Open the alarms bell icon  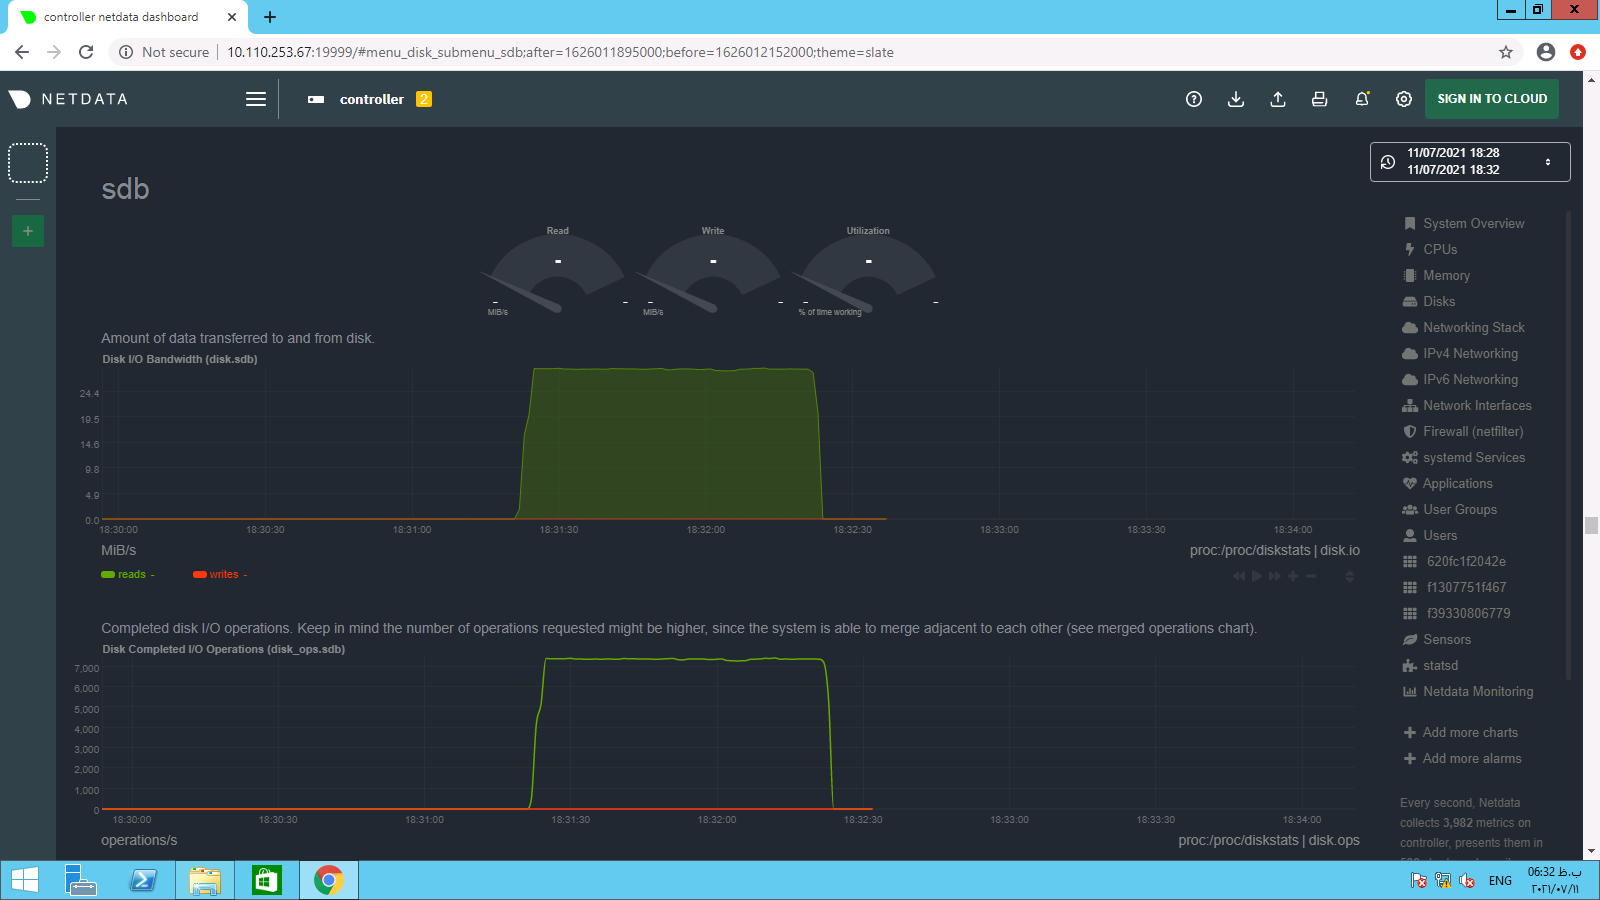click(x=1362, y=99)
